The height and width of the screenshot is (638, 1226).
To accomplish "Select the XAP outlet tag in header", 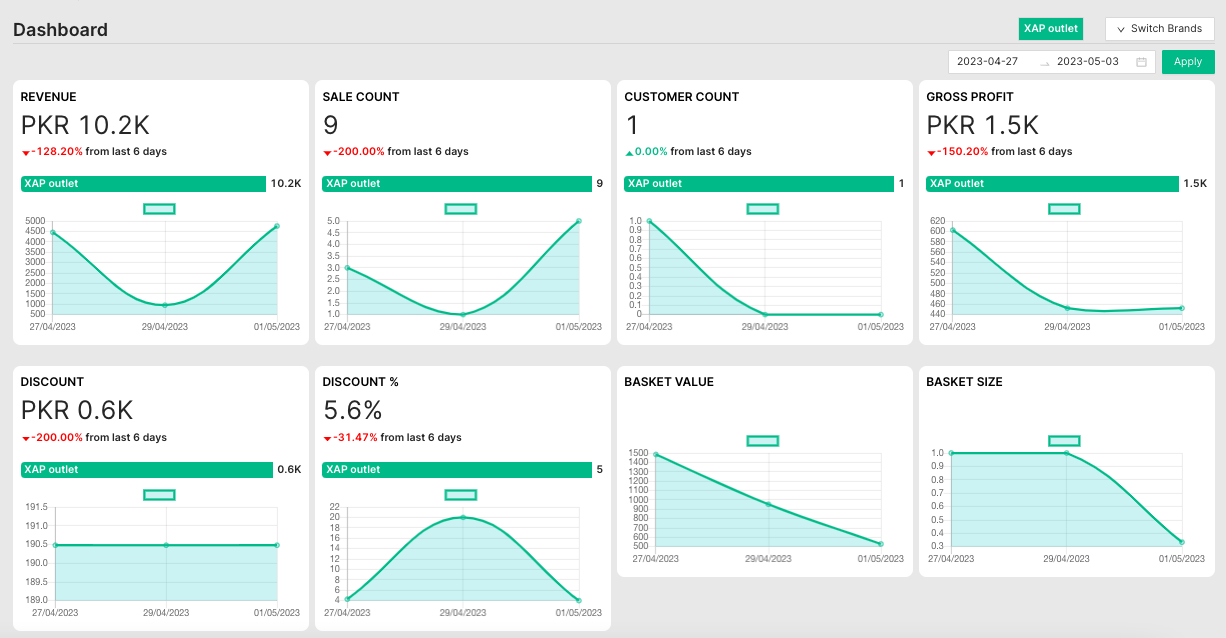I will coord(1050,29).
